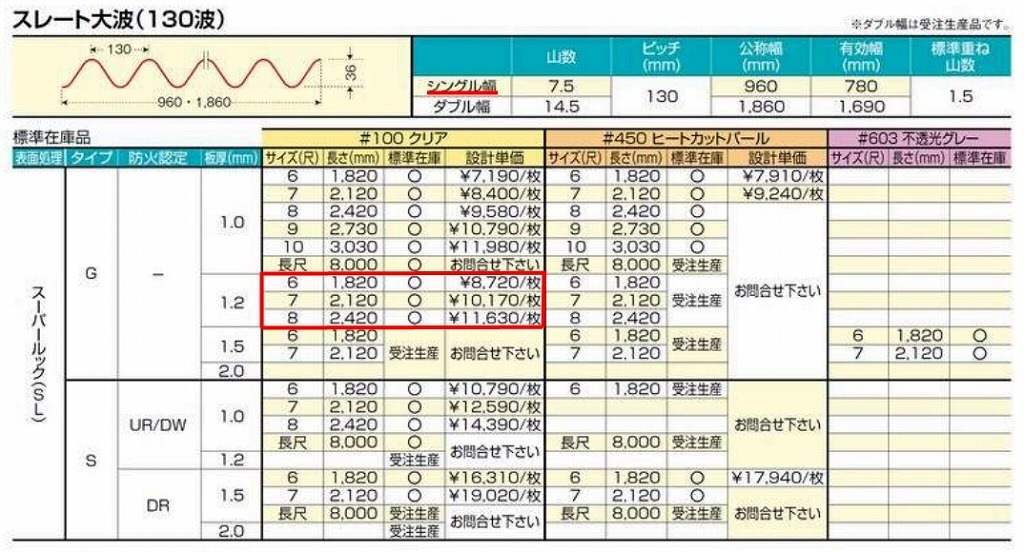Click the ¥8,720/枚 price cell
Image resolution: width=1024 pixels, height=552 pixels.
pos(494,284)
